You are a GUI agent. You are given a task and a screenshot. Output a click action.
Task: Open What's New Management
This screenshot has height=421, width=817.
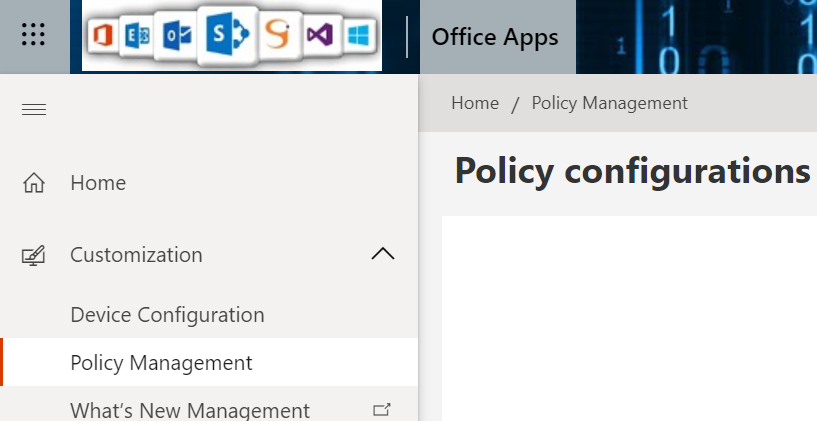(x=190, y=410)
